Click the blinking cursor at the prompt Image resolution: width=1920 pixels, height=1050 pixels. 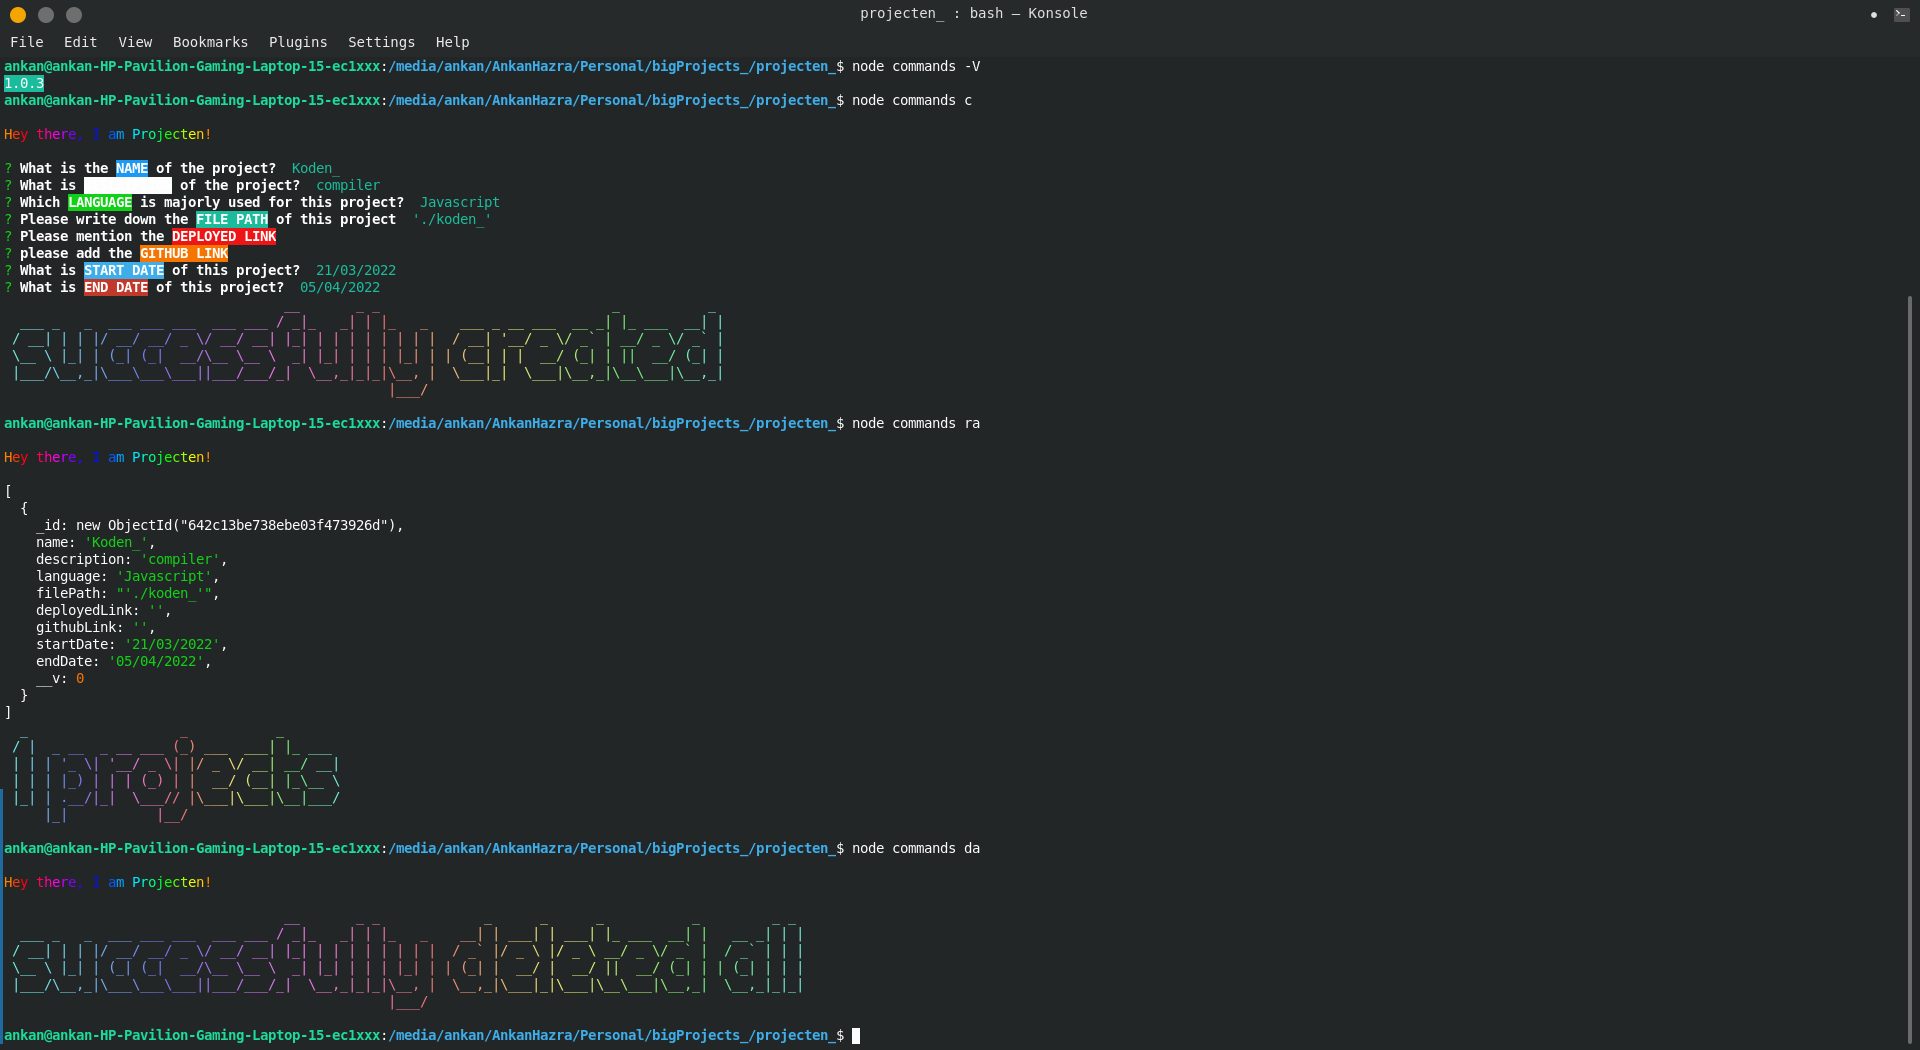pos(855,1035)
